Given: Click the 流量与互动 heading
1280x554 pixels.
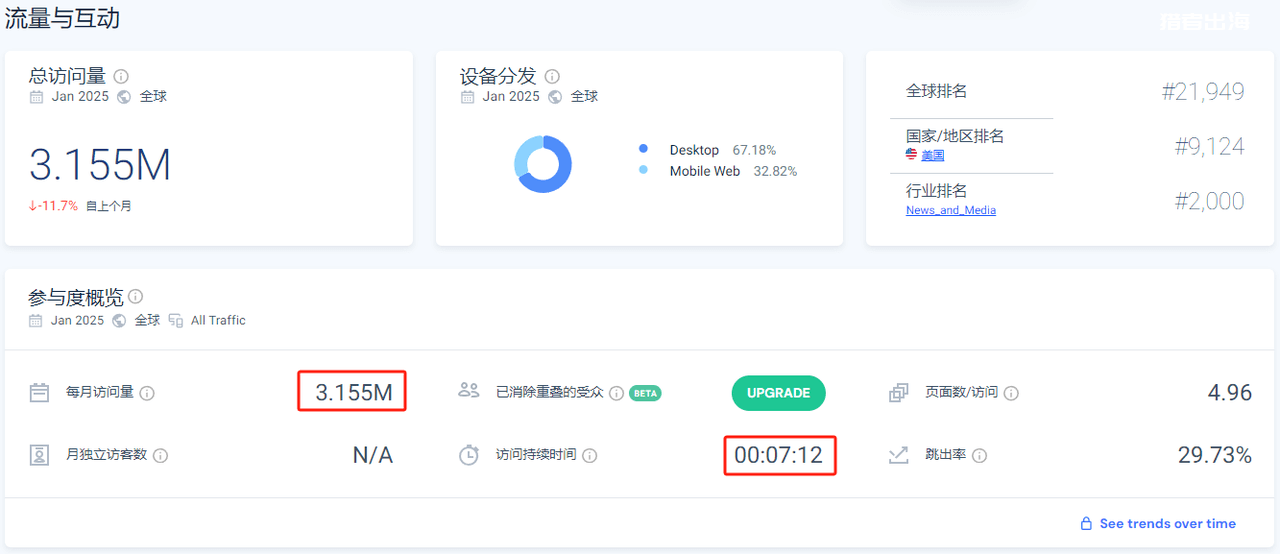Looking at the screenshot, I should click(x=62, y=18).
